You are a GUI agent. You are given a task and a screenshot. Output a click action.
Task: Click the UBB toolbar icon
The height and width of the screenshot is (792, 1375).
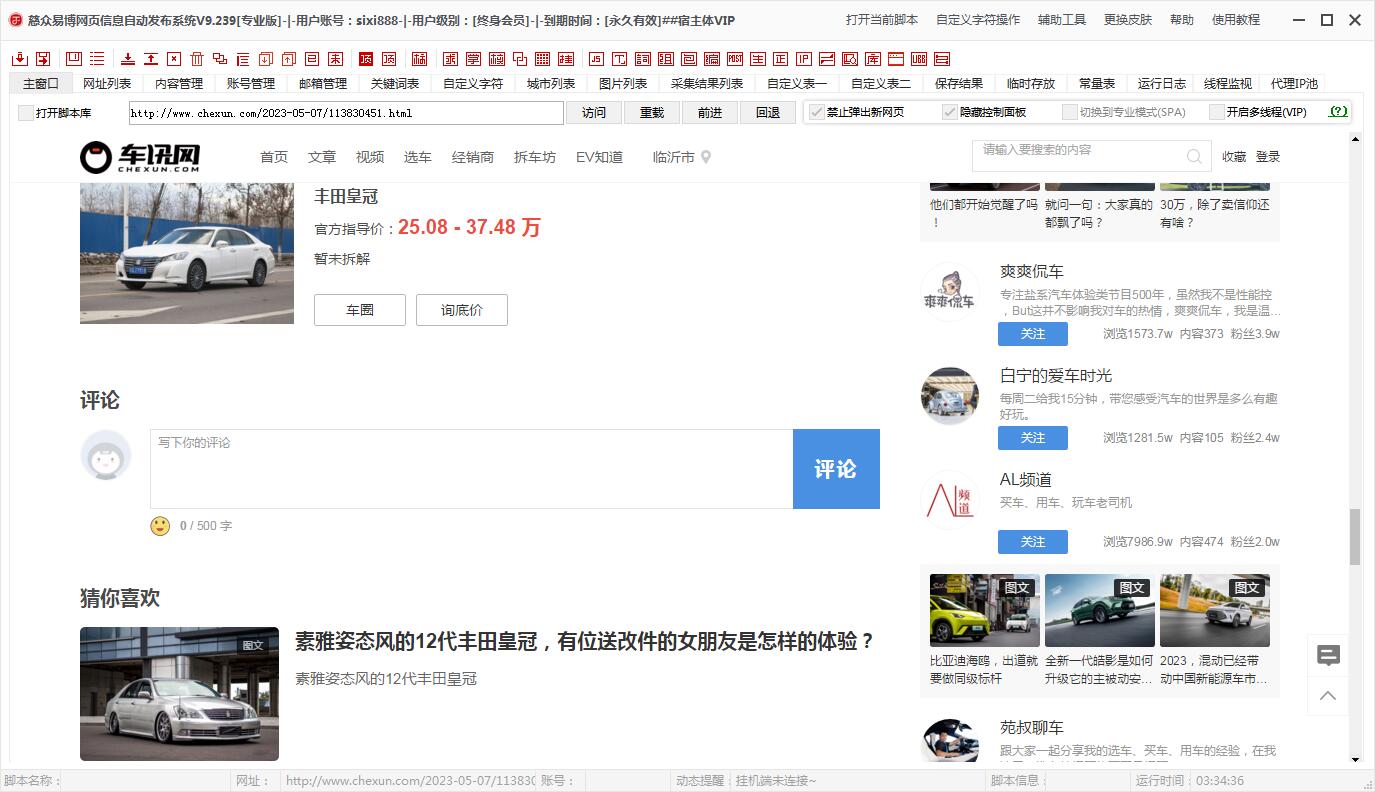pos(919,59)
